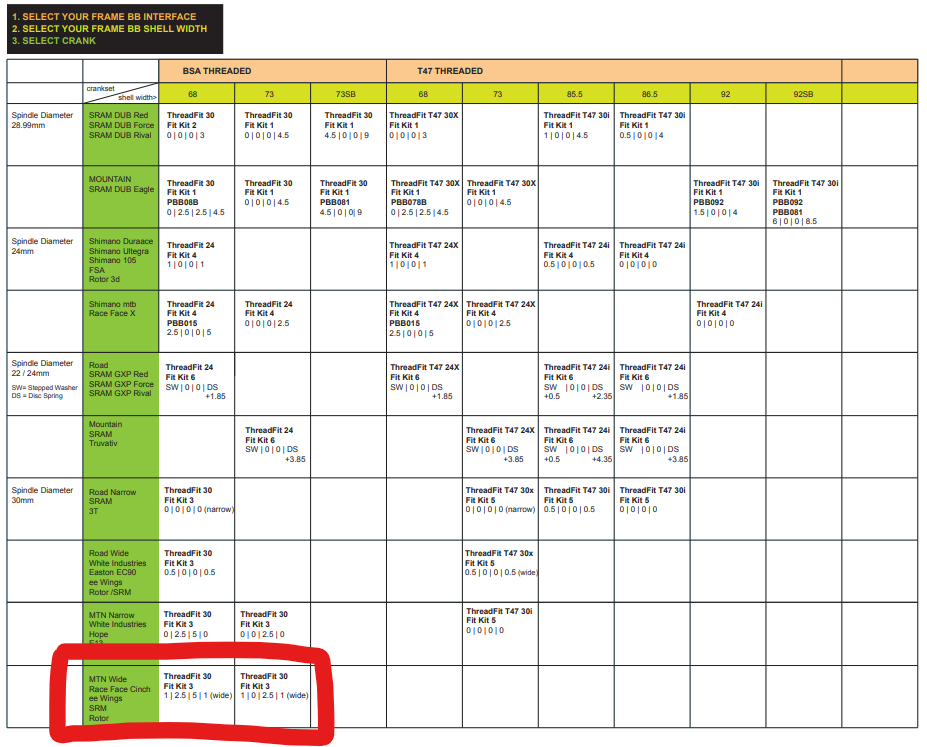This screenshot has height=747, width=927.
Task: Click the crankset / shell width corner cell
Action: [x=121, y=93]
